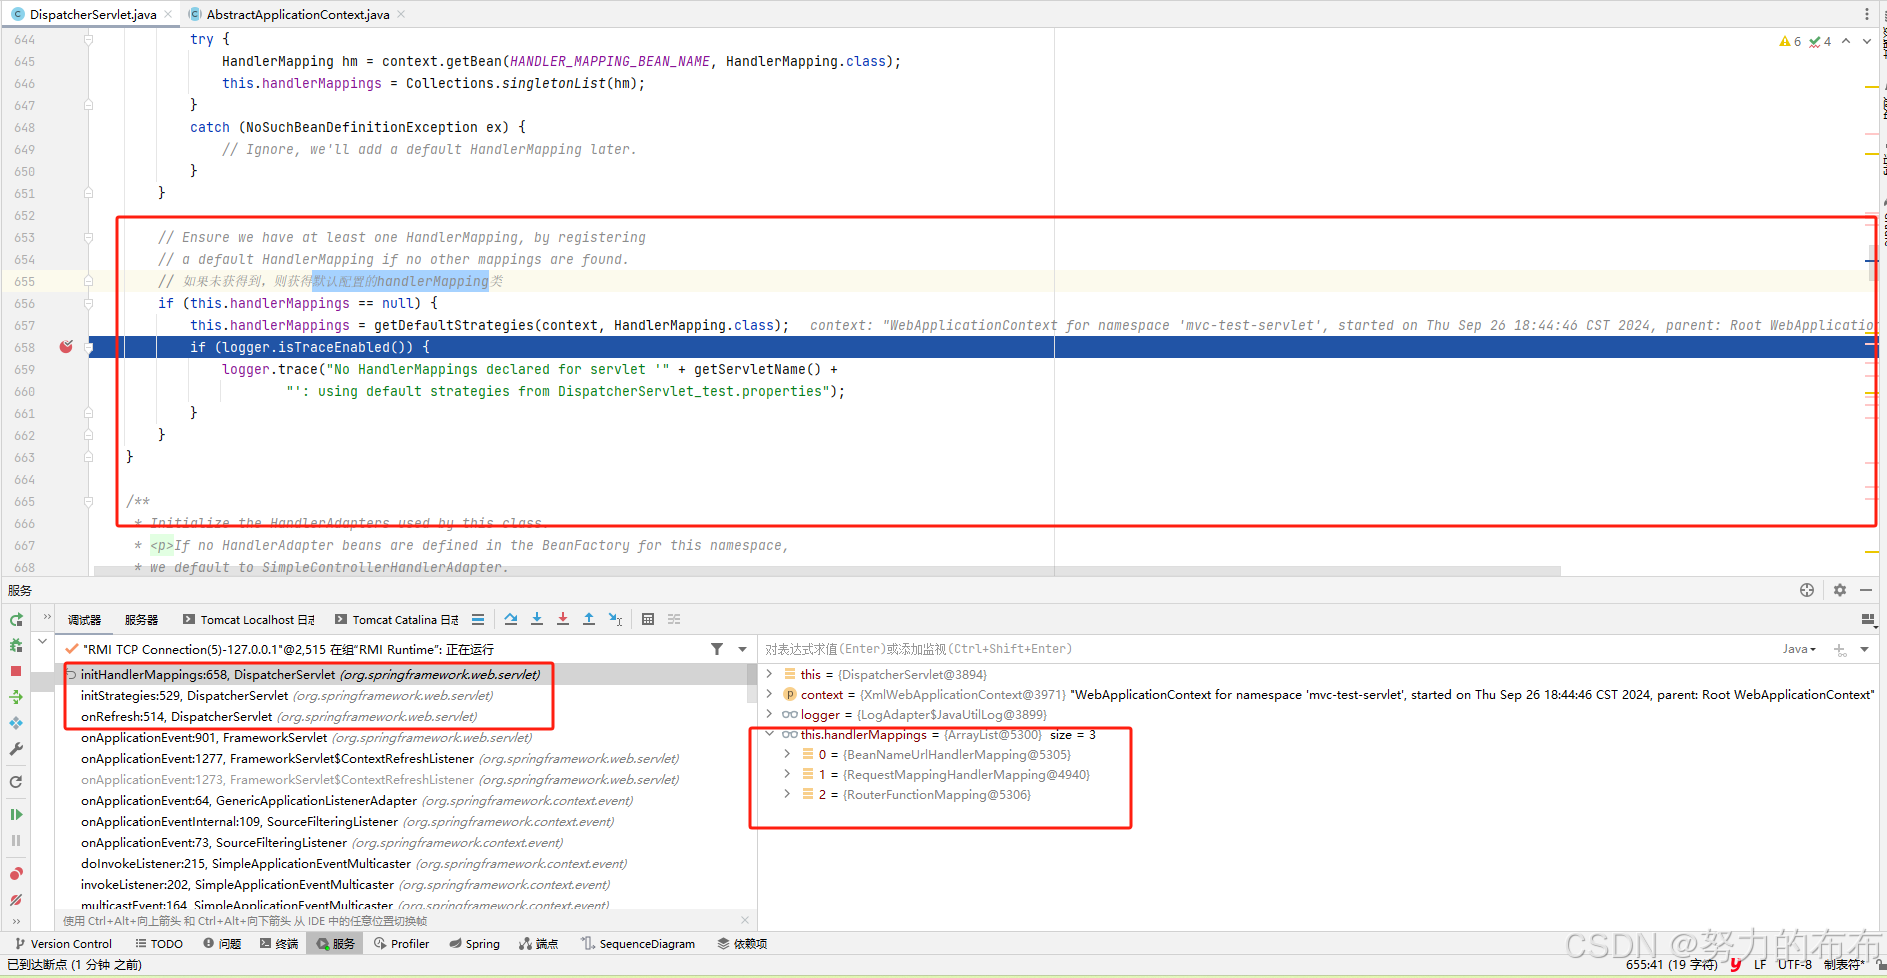1887x978 pixels.
Task: Switch to 服务器 server tab
Action: (x=141, y=620)
